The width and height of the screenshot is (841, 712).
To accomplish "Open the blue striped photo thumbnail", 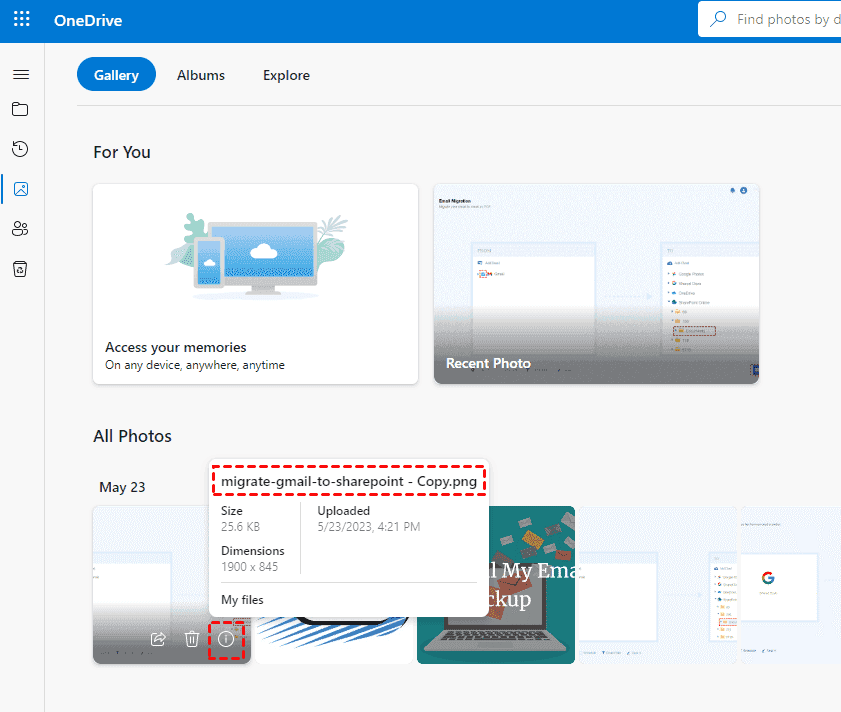I will [x=334, y=640].
